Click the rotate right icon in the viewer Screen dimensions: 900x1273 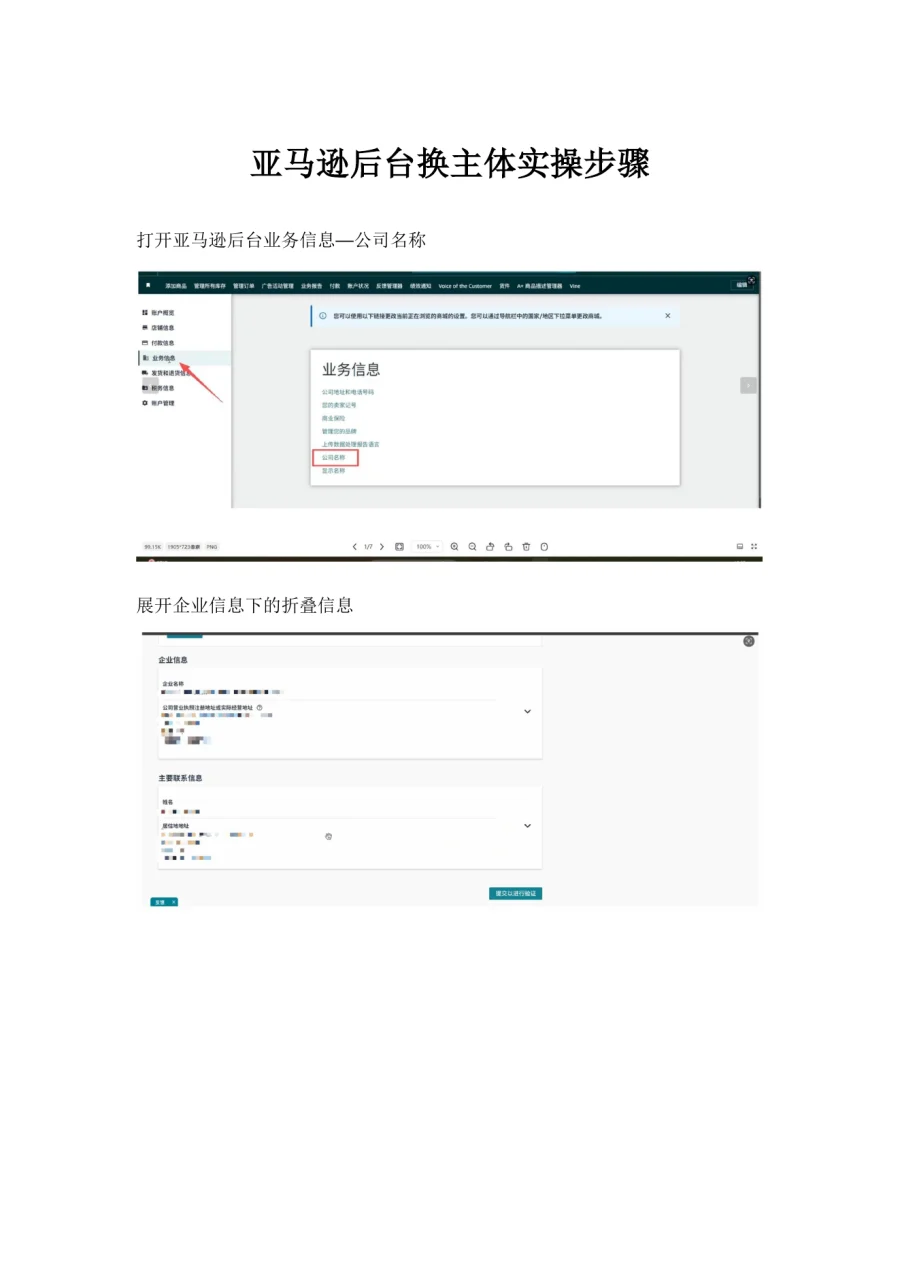[508, 547]
